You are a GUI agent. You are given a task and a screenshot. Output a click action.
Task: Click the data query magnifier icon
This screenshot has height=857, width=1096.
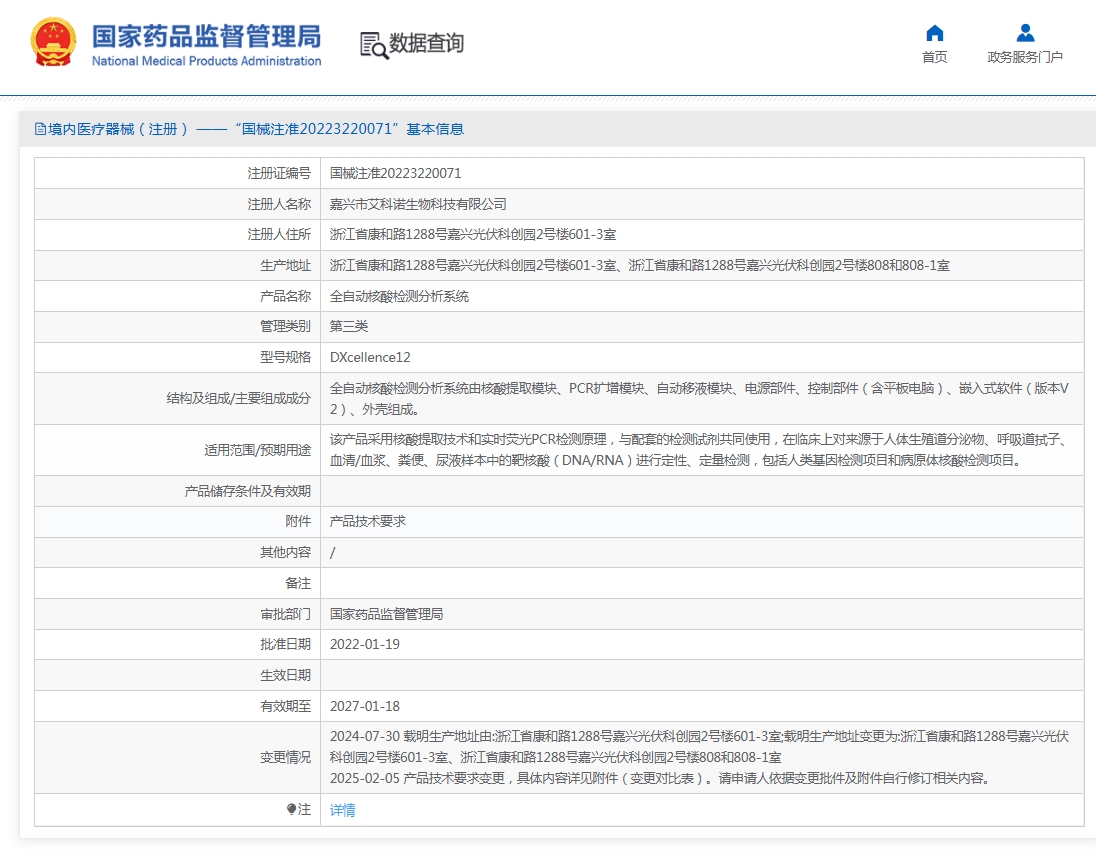pyautogui.click(x=374, y=45)
